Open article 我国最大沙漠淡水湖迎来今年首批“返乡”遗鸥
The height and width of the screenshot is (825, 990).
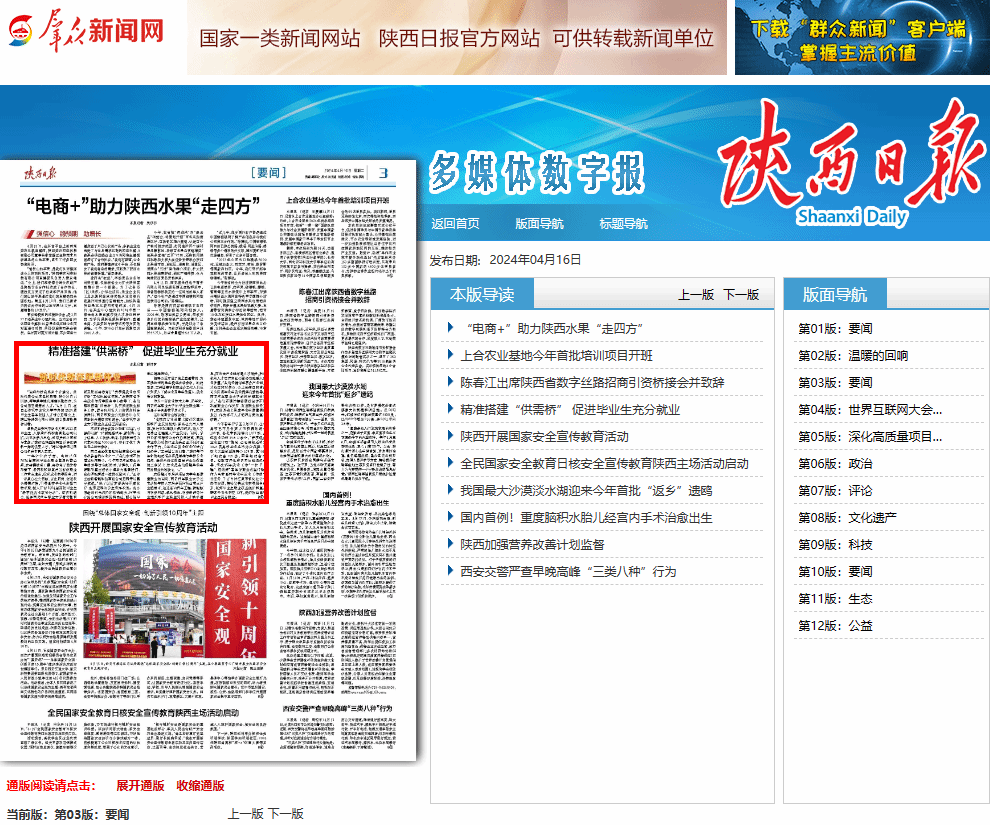pyautogui.click(x=586, y=490)
